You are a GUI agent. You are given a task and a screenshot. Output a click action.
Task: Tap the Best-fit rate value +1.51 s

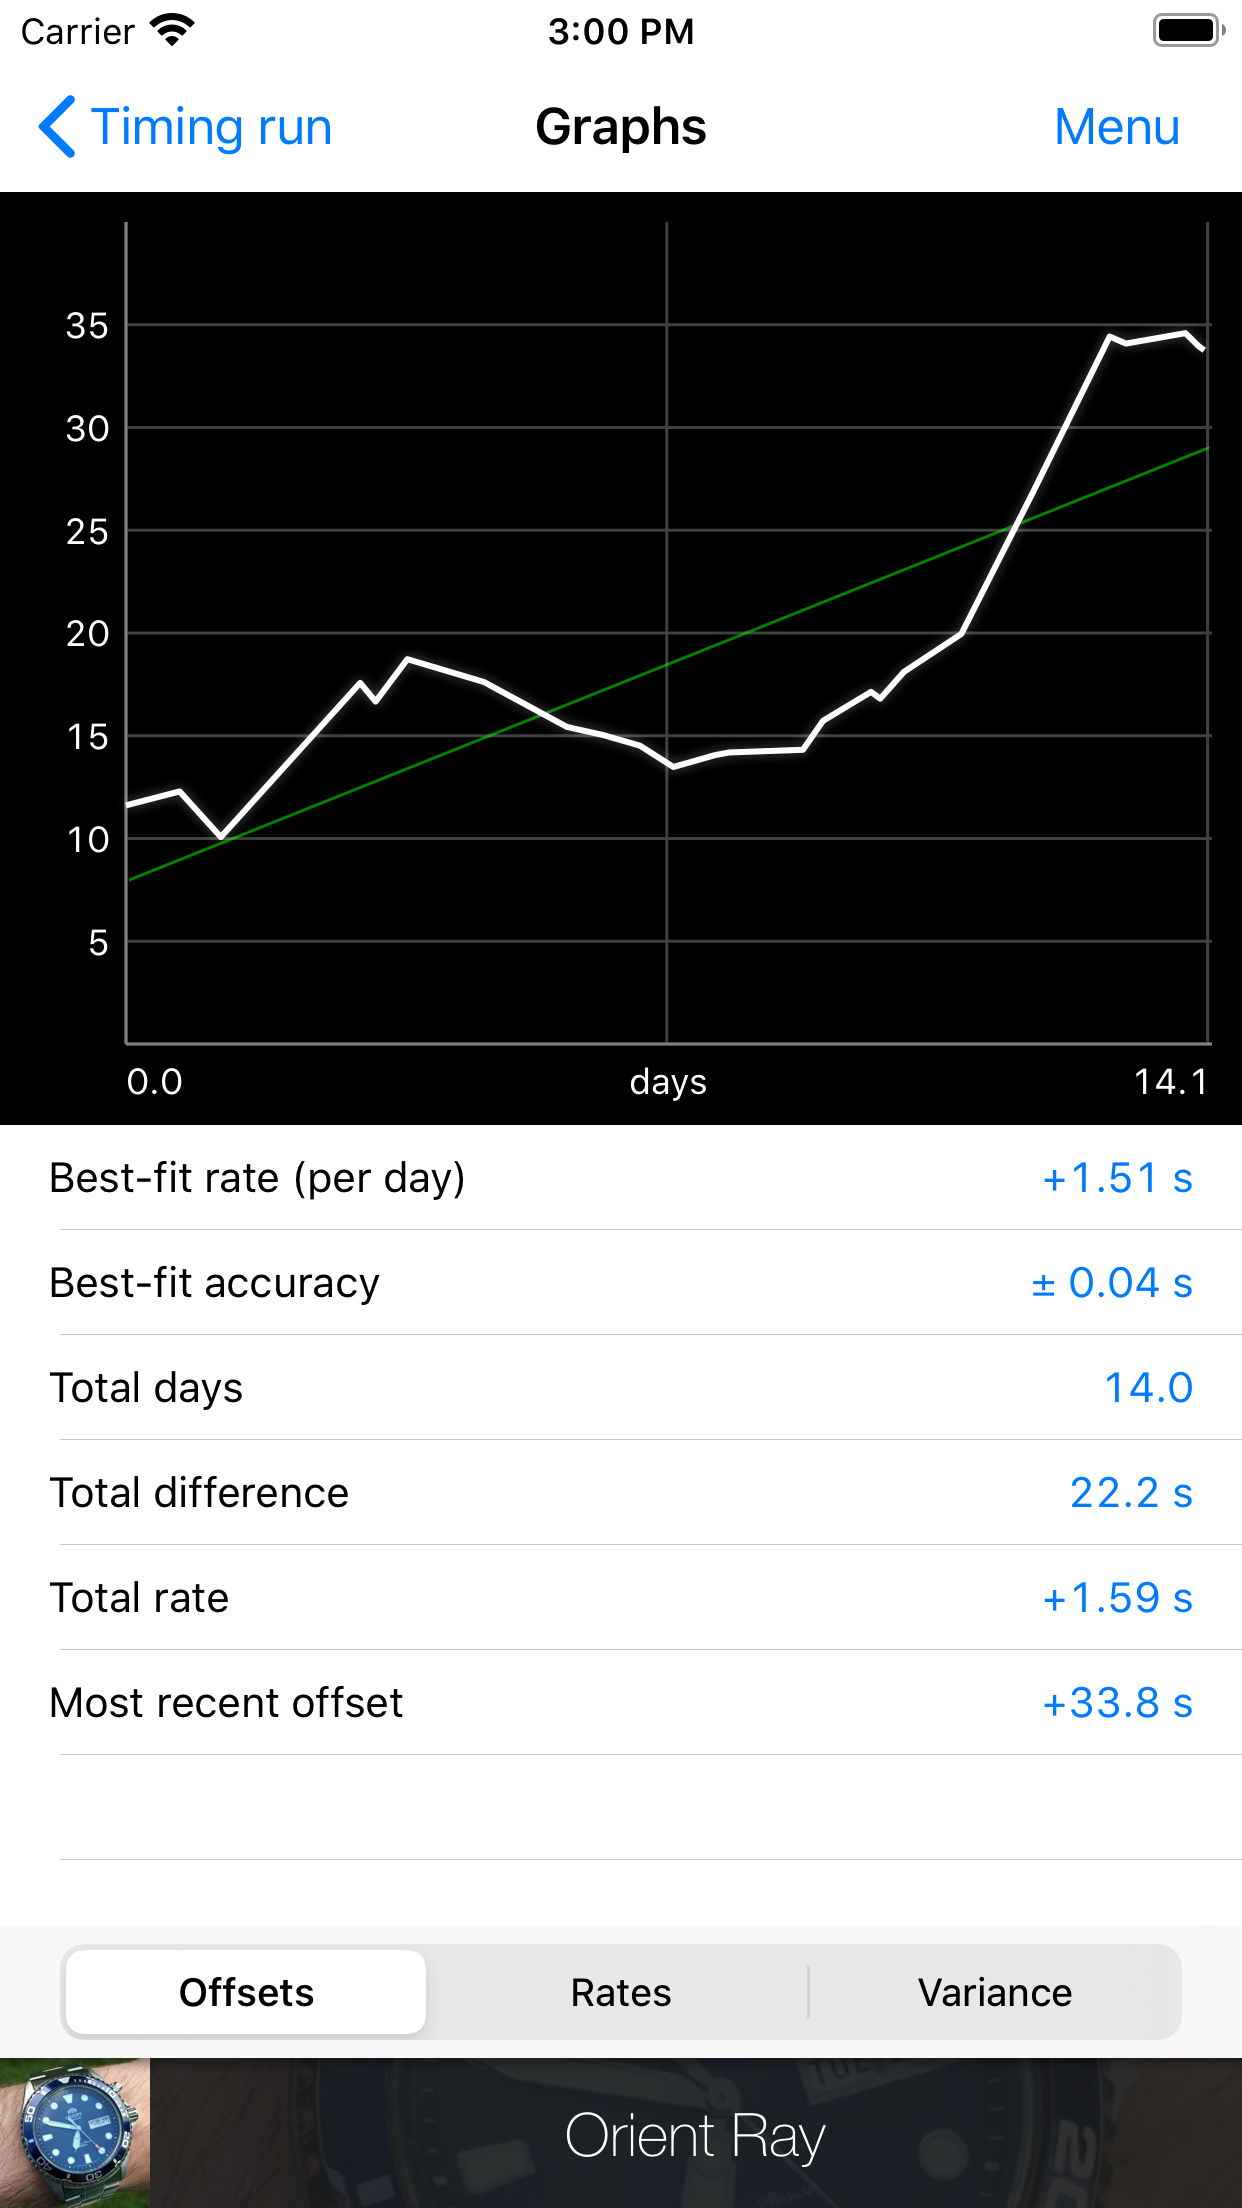click(x=1117, y=1178)
